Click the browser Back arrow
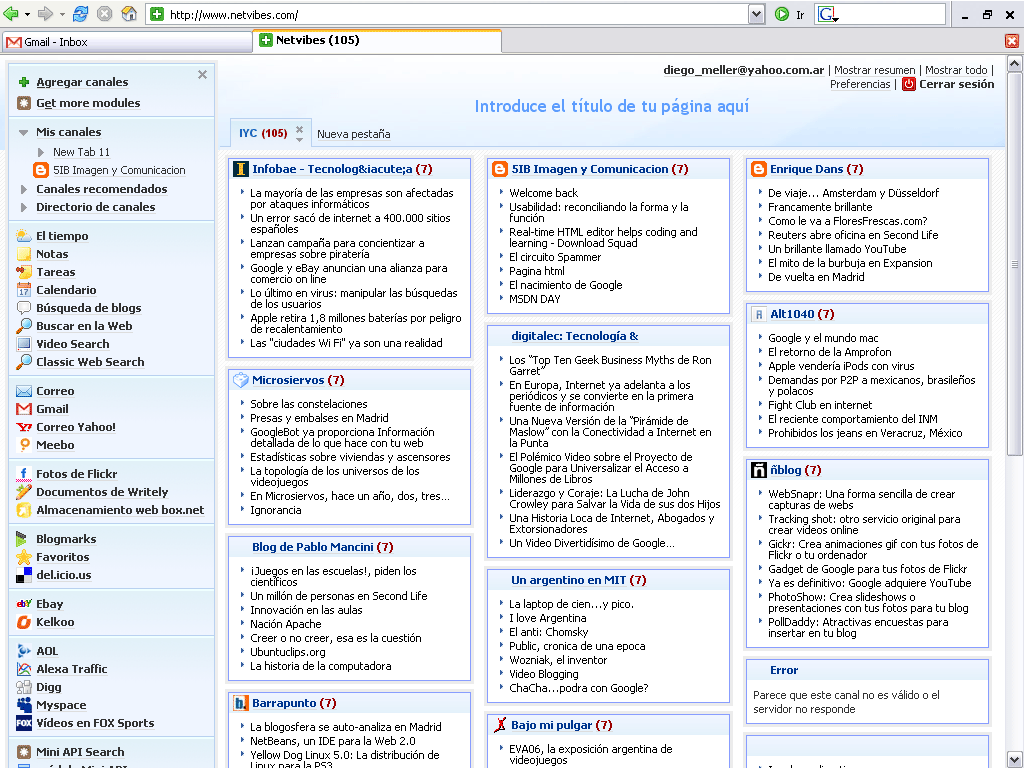The width and height of the screenshot is (1024, 768). (x=10, y=14)
